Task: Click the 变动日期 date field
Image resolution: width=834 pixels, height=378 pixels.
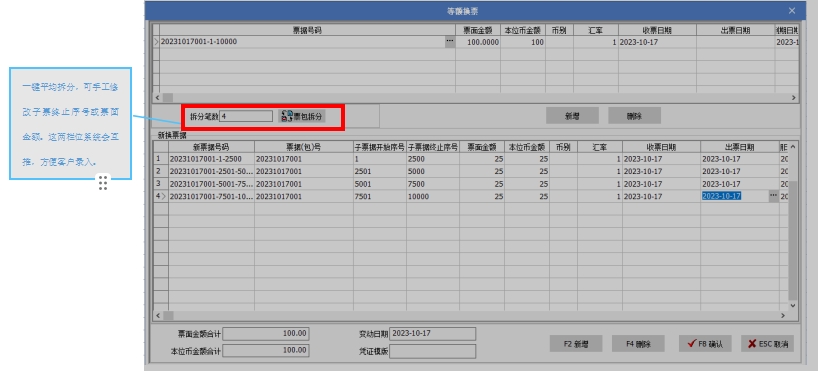Action: (432, 334)
